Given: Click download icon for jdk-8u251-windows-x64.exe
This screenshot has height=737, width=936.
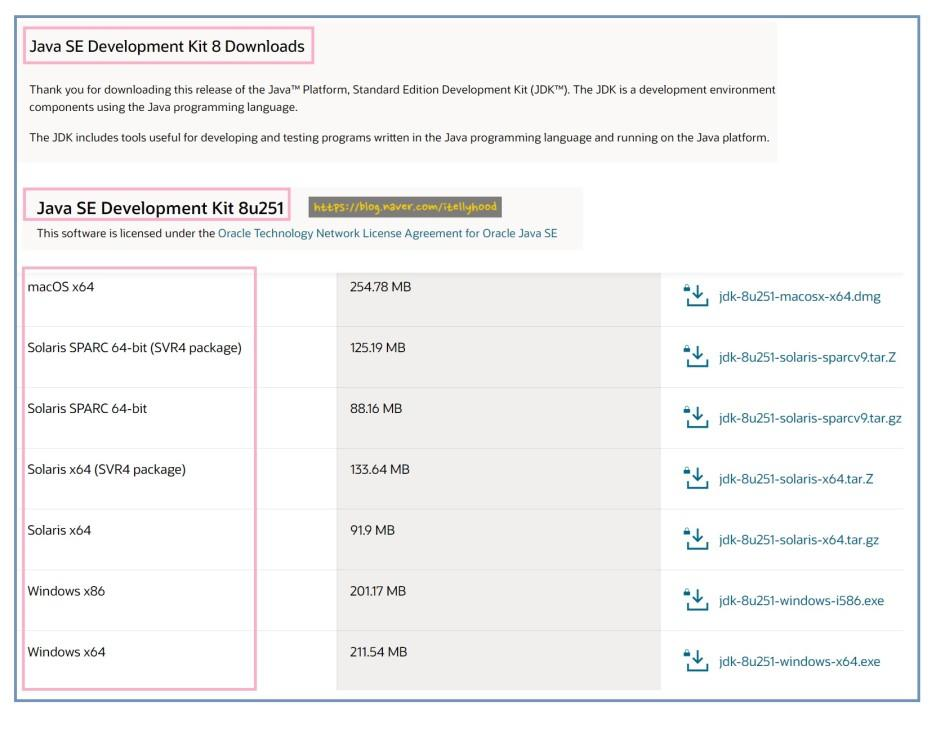Looking at the screenshot, I should (695, 661).
